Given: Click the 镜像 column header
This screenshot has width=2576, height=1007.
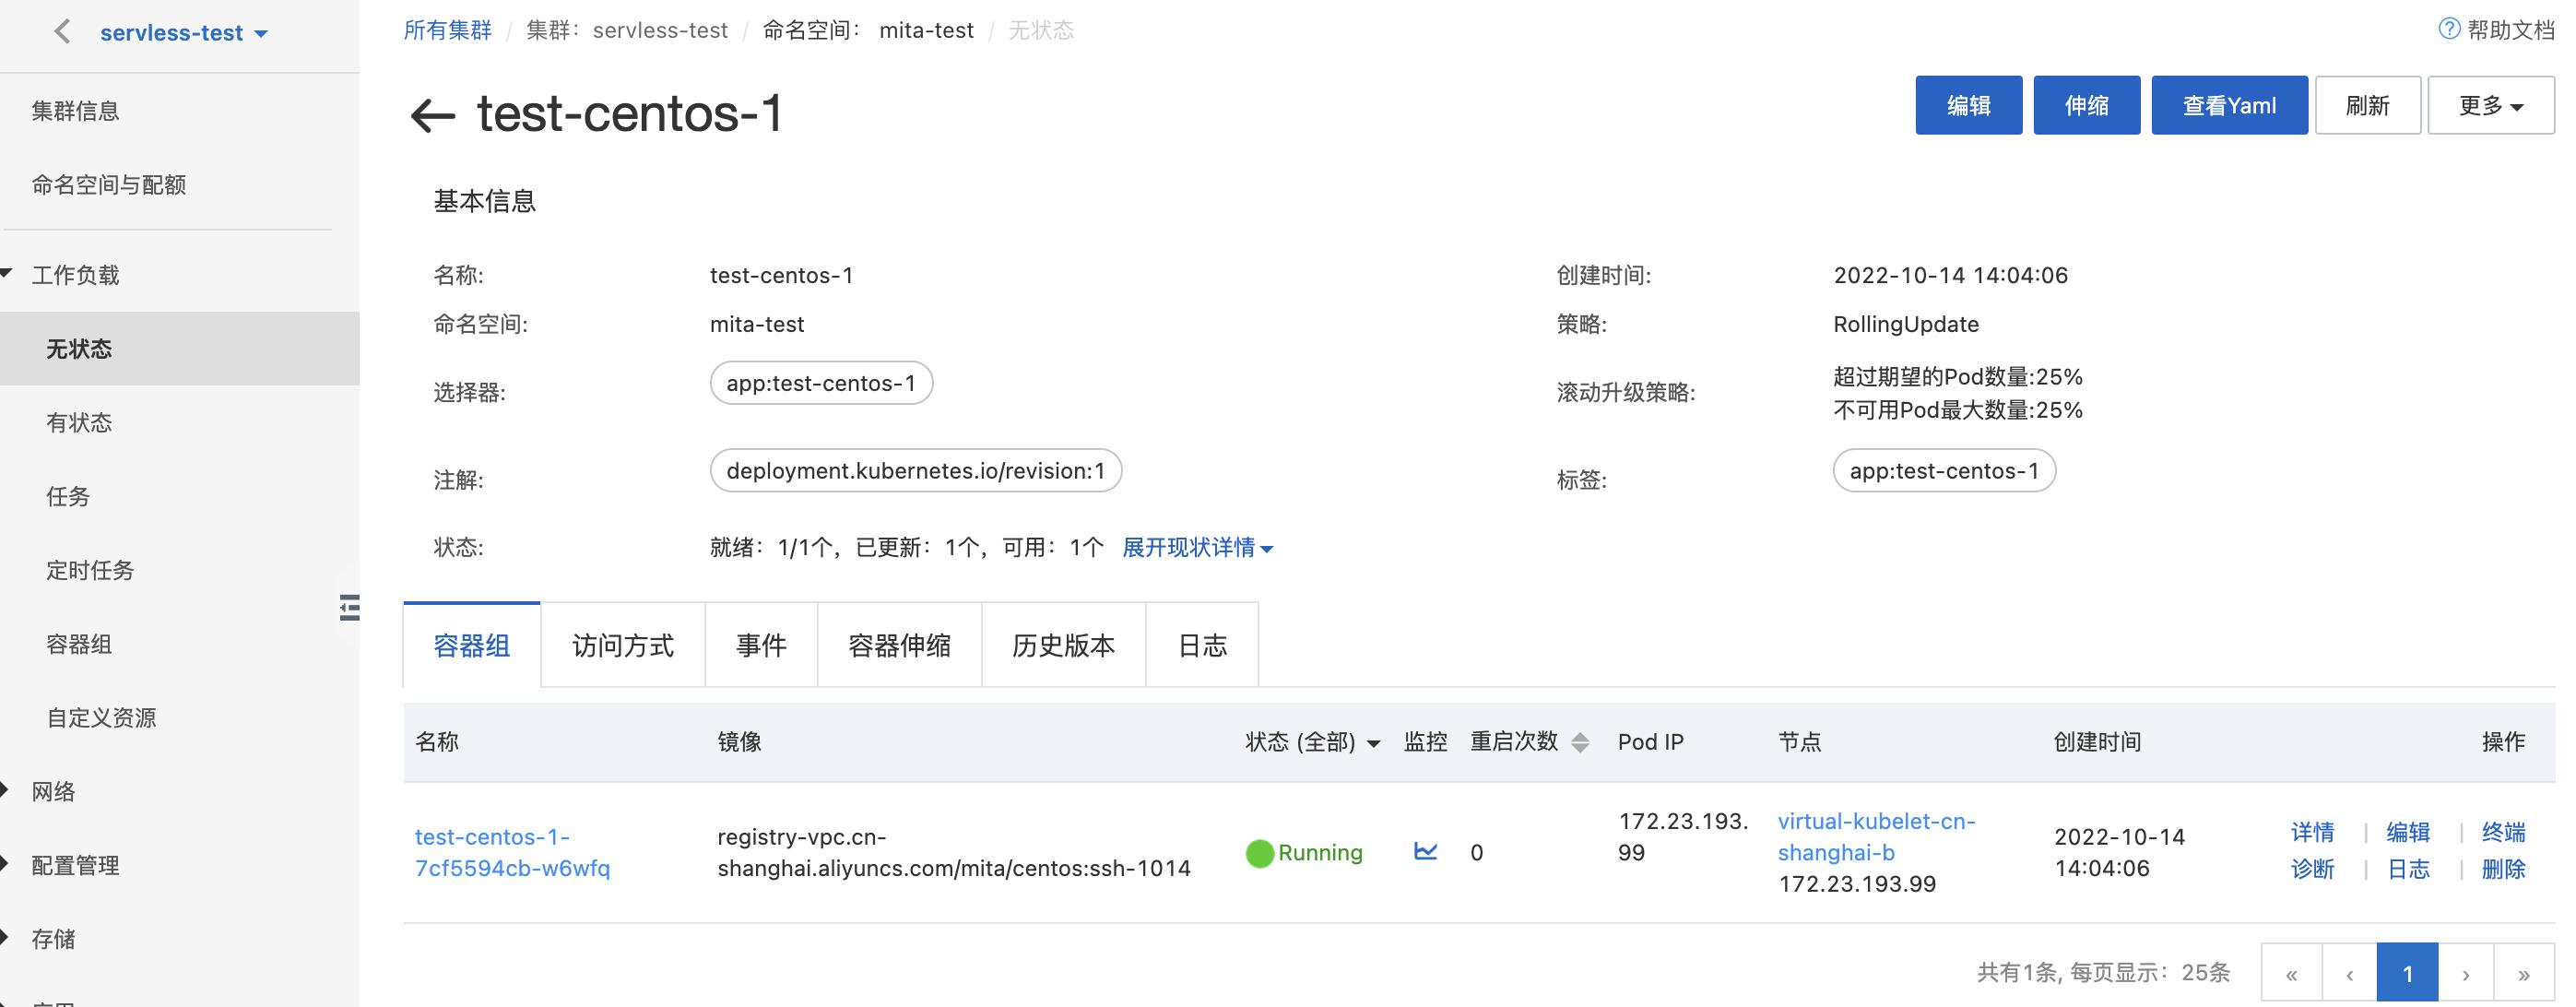Looking at the screenshot, I should click(739, 742).
